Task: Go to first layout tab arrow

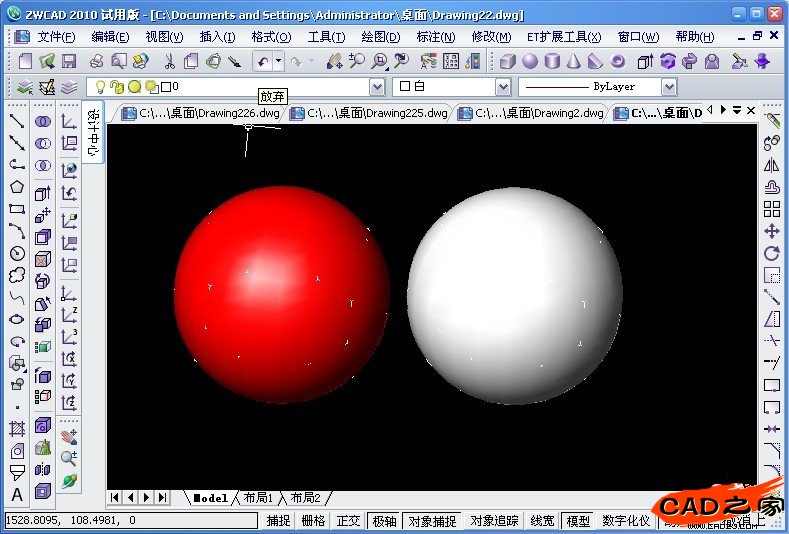Action: click(x=114, y=497)
